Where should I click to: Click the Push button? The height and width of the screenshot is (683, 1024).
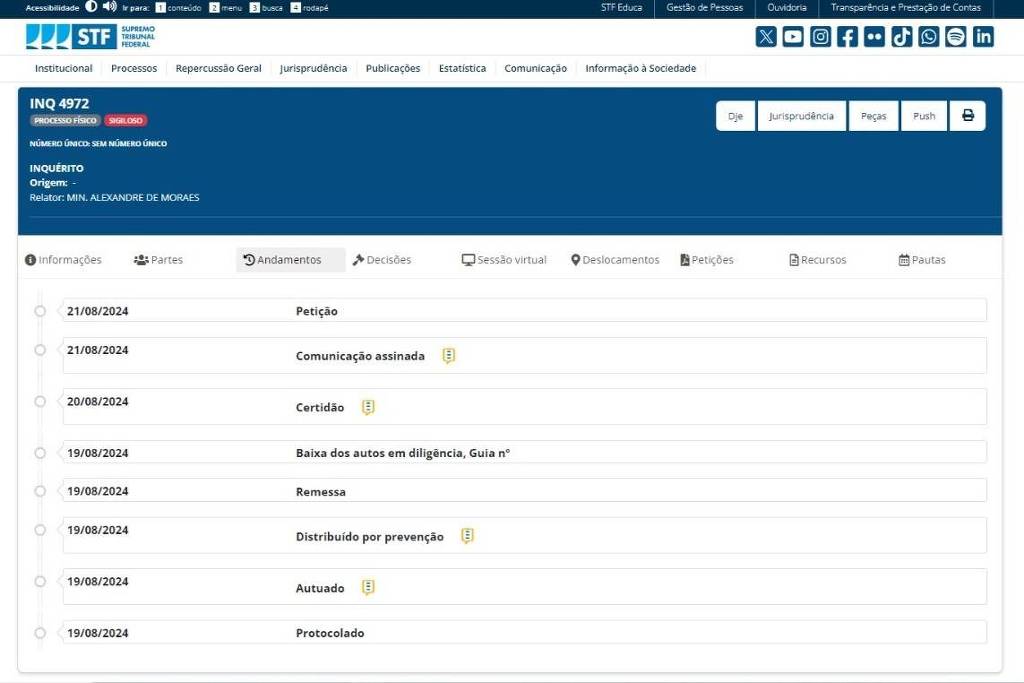(x=924, y=116)
